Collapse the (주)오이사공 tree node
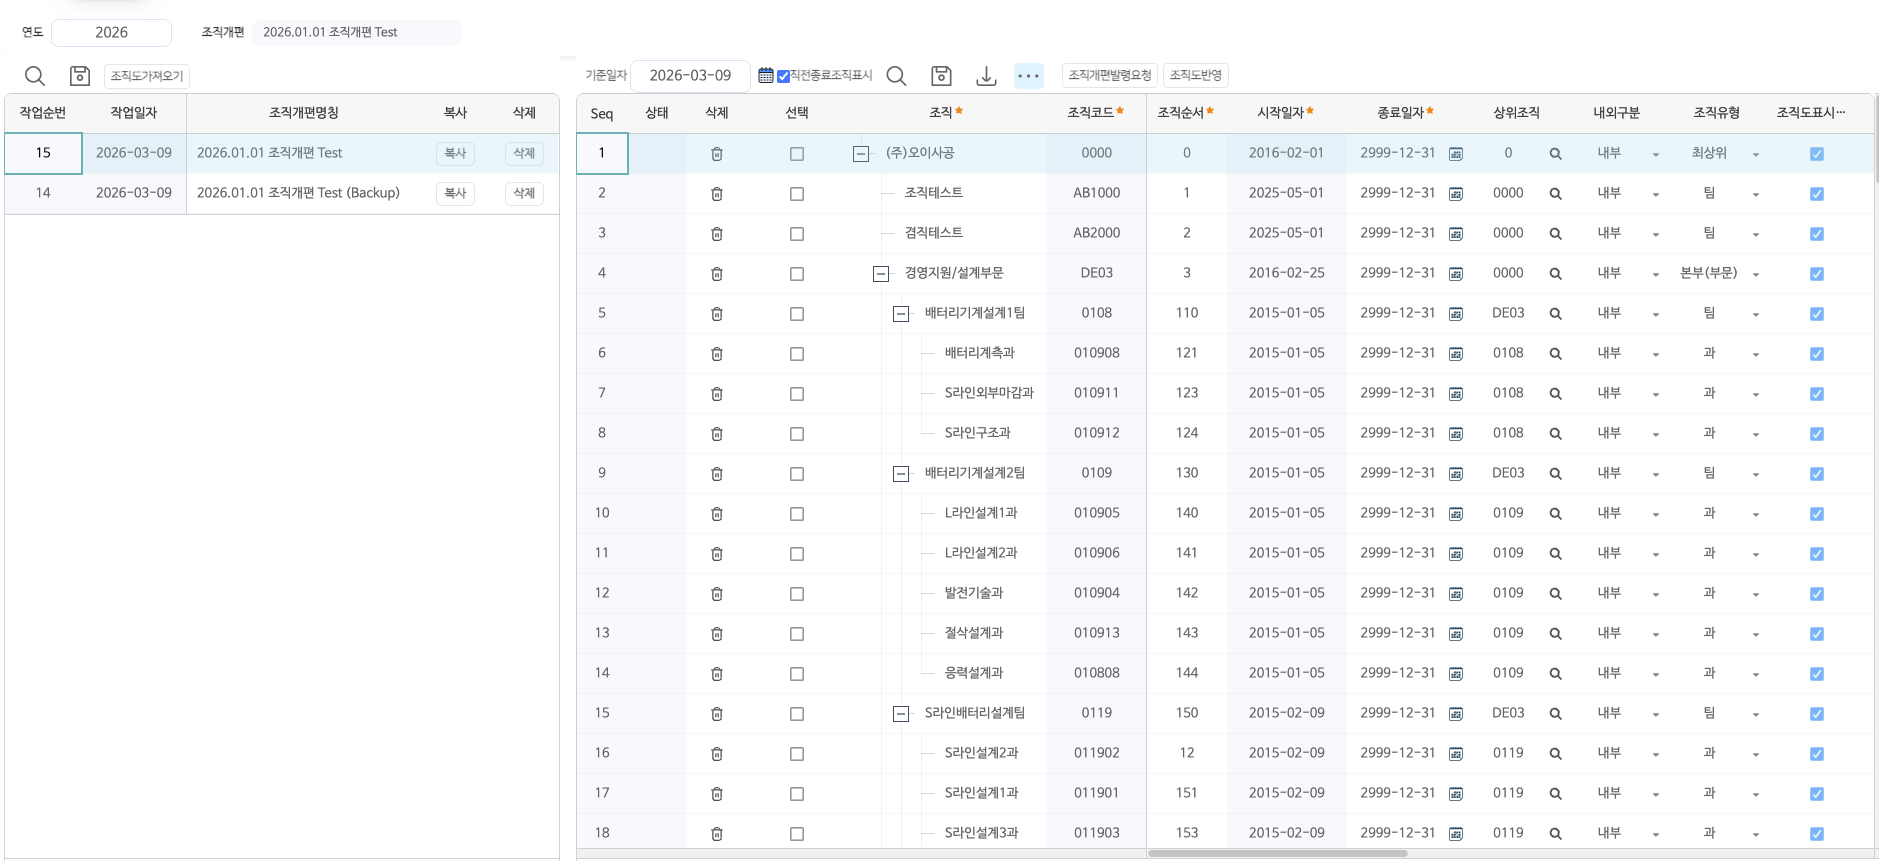 (861, 154)
